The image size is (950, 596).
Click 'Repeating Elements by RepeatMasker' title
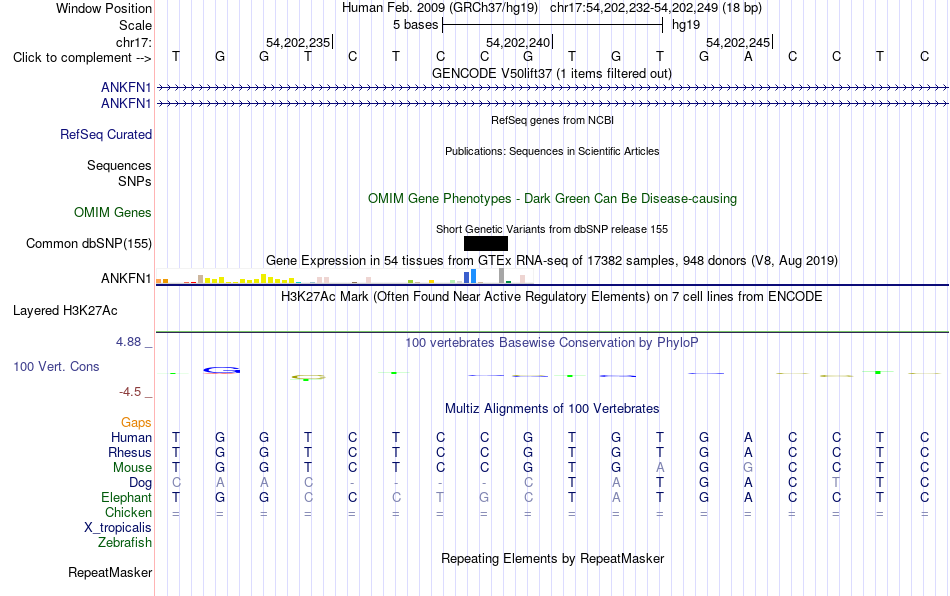pyautogui.click(x=553, y=558)
